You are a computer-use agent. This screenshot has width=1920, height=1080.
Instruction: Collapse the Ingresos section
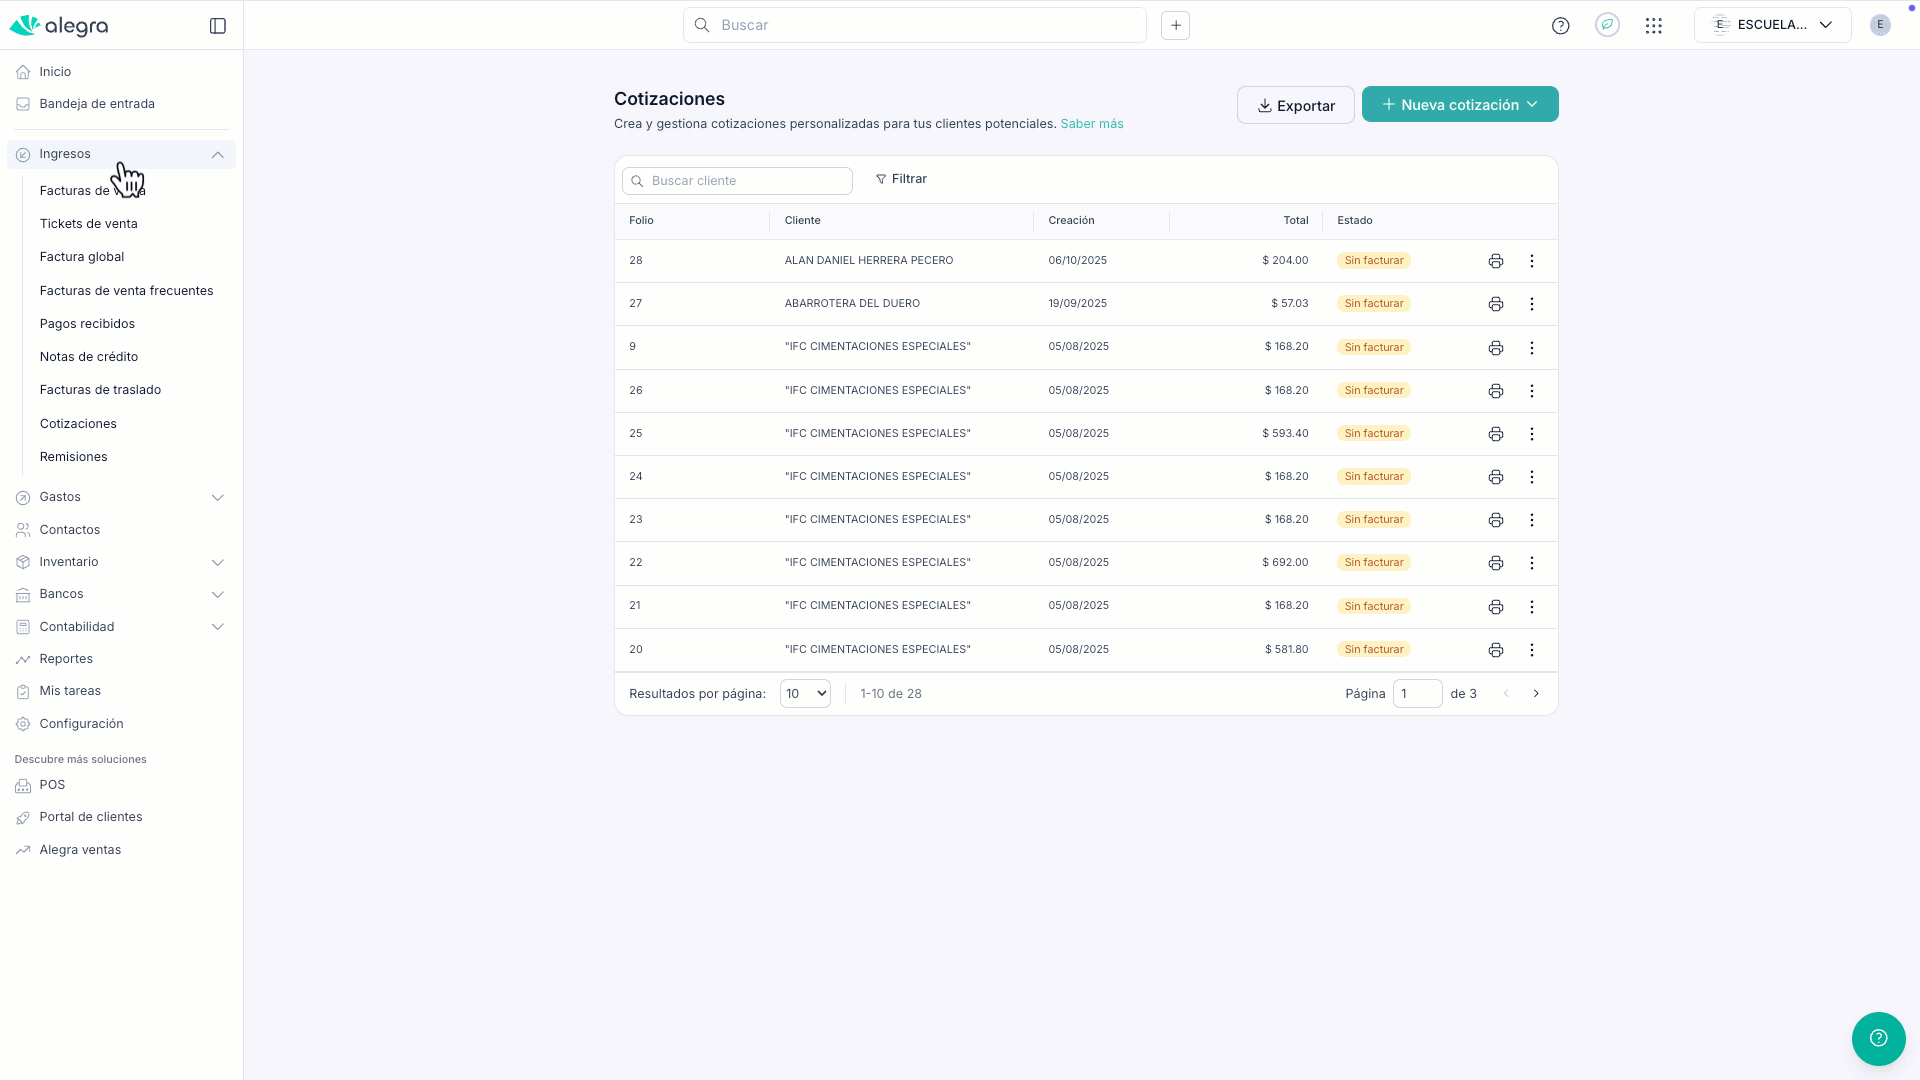[217, 154]
